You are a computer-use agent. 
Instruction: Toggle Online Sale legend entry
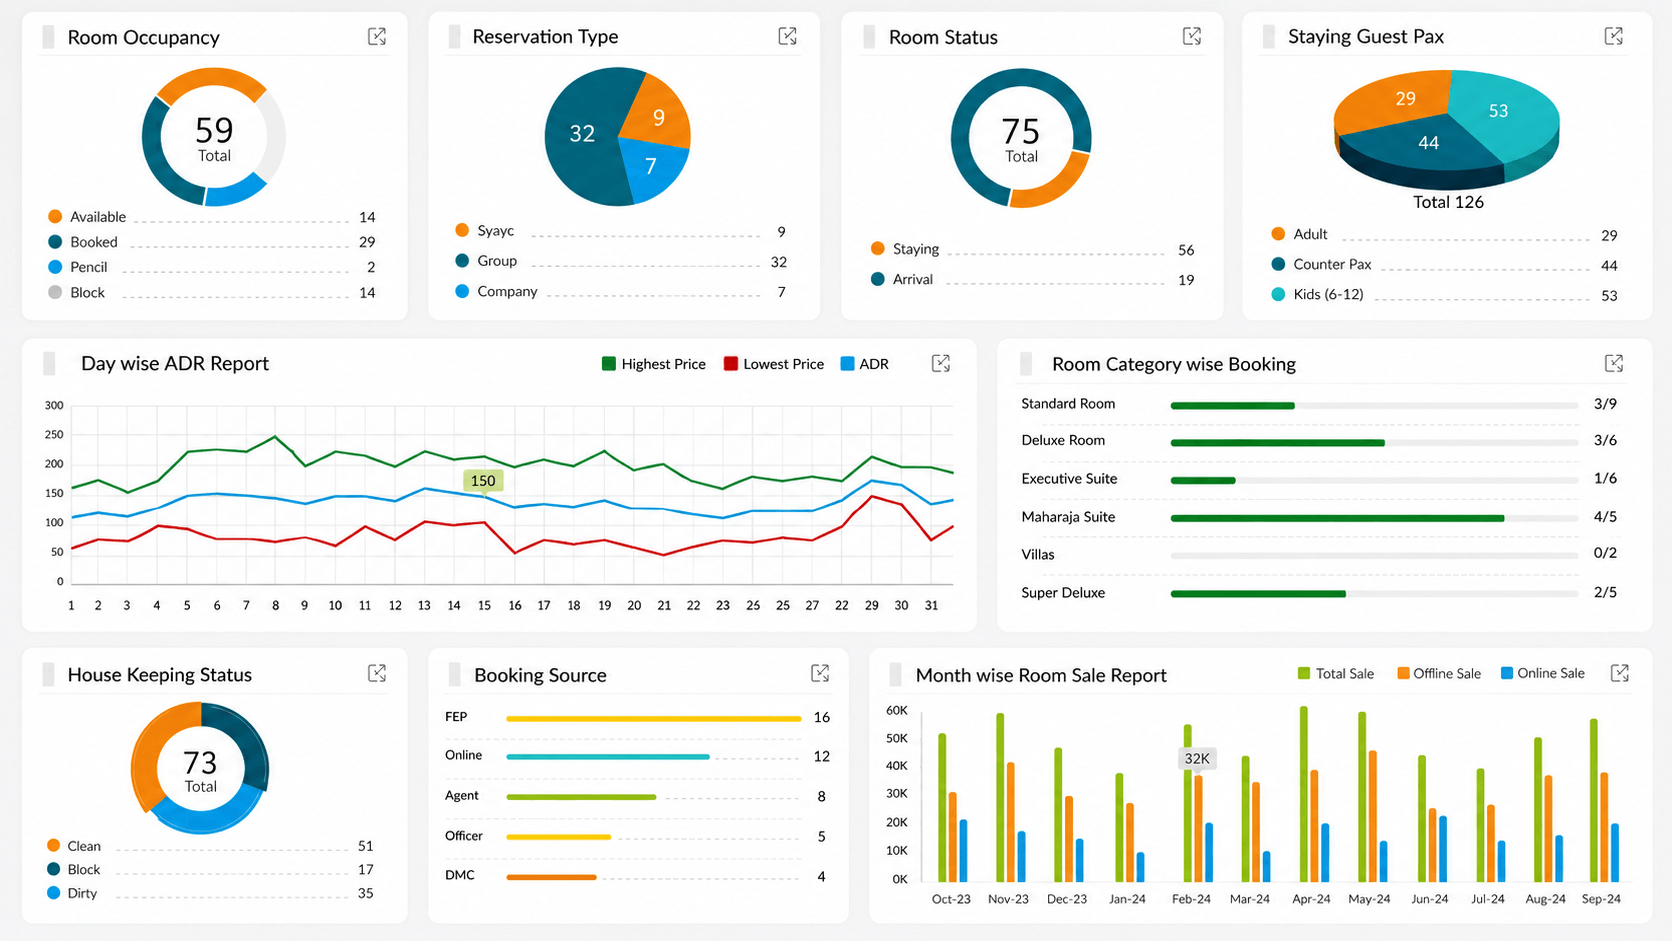click(x=1543, y=674)
